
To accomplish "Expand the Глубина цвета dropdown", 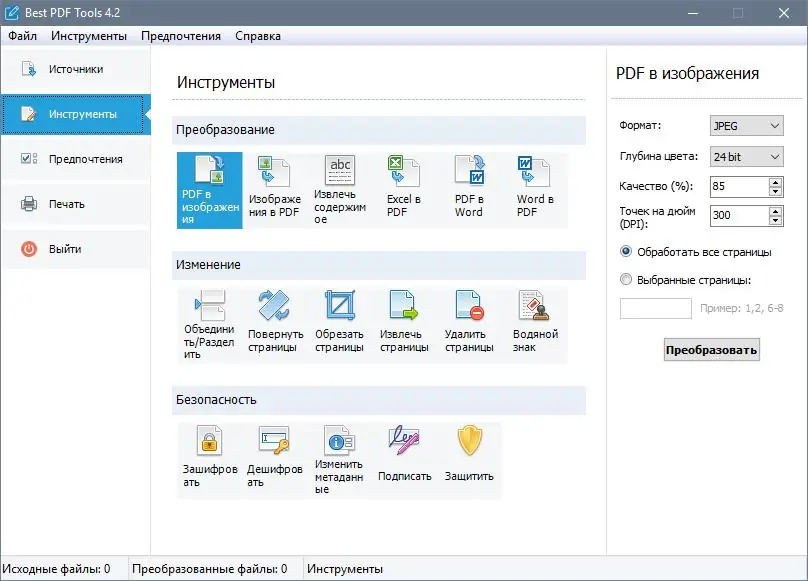I will point(771,155).
